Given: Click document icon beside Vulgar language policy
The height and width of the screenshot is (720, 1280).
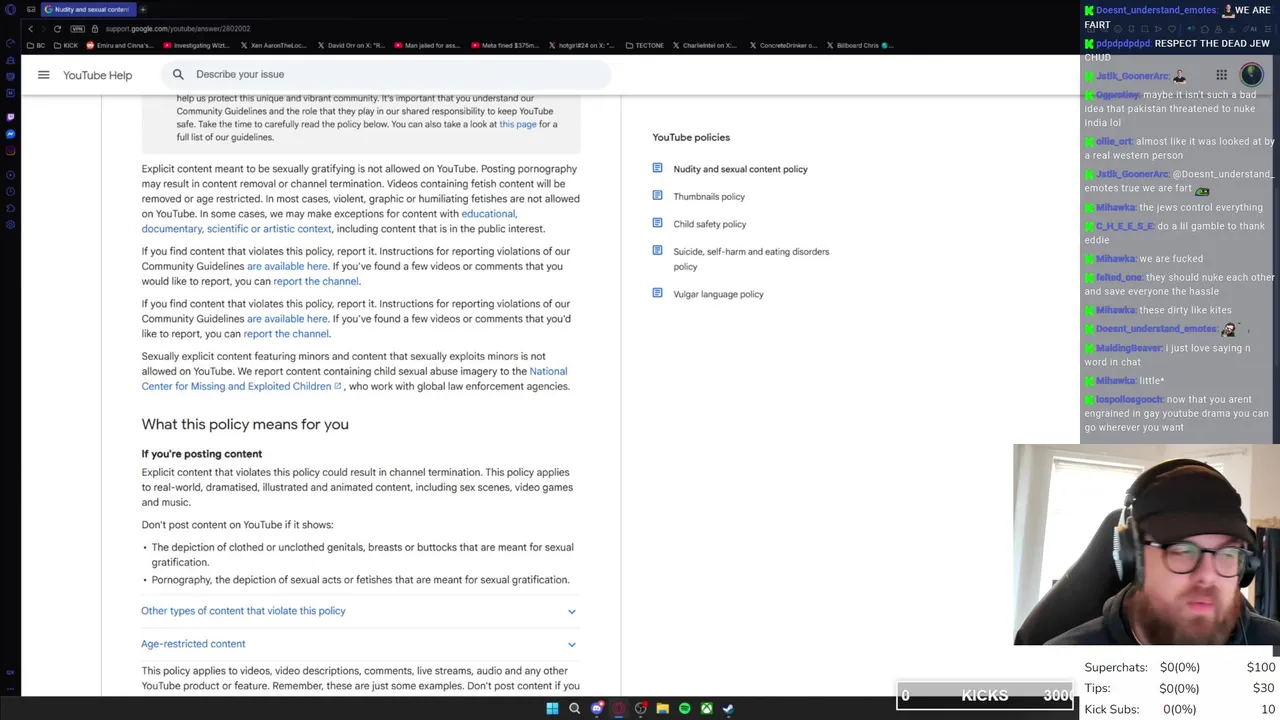Looking at the screenshot, I should tap(657, 293).
